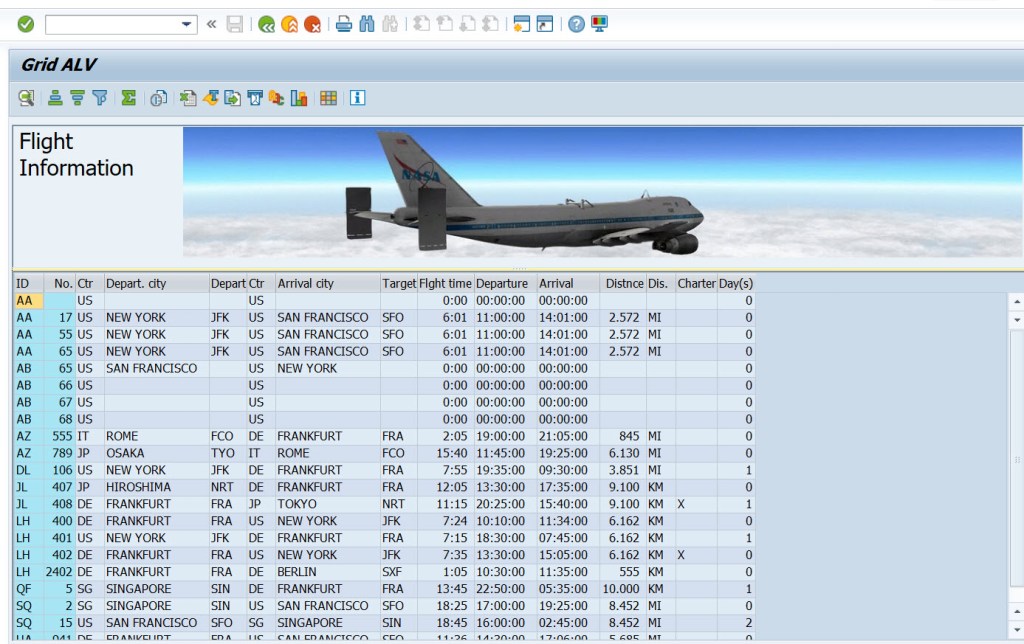Open the Details view magnifier icon
The image size is (1024, 644).
(24, 97)
